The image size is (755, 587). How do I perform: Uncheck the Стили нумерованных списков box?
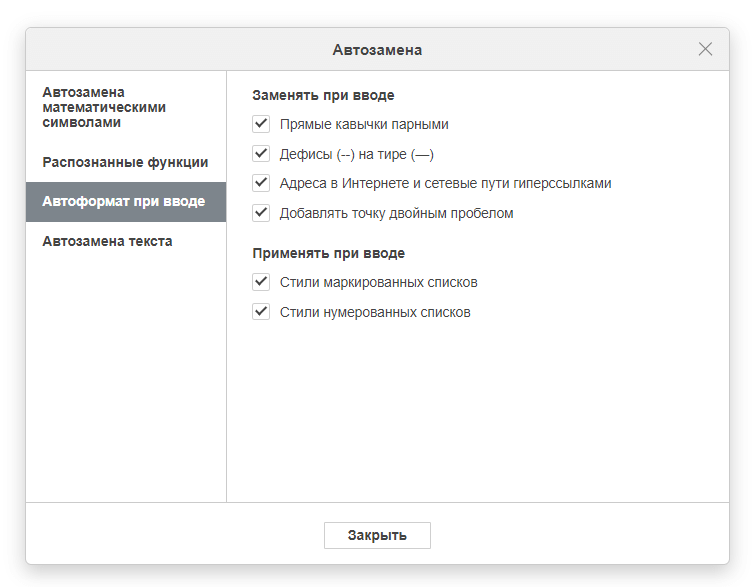[262, 312]
